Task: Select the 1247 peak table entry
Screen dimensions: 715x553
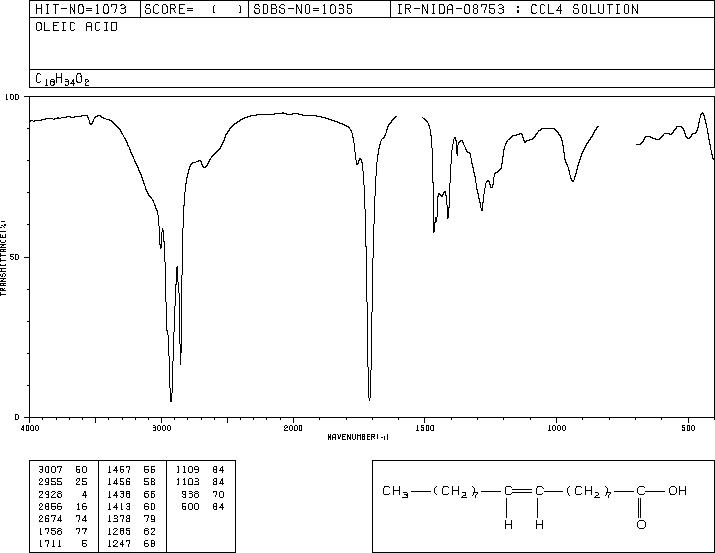Action: pos(131,544)
